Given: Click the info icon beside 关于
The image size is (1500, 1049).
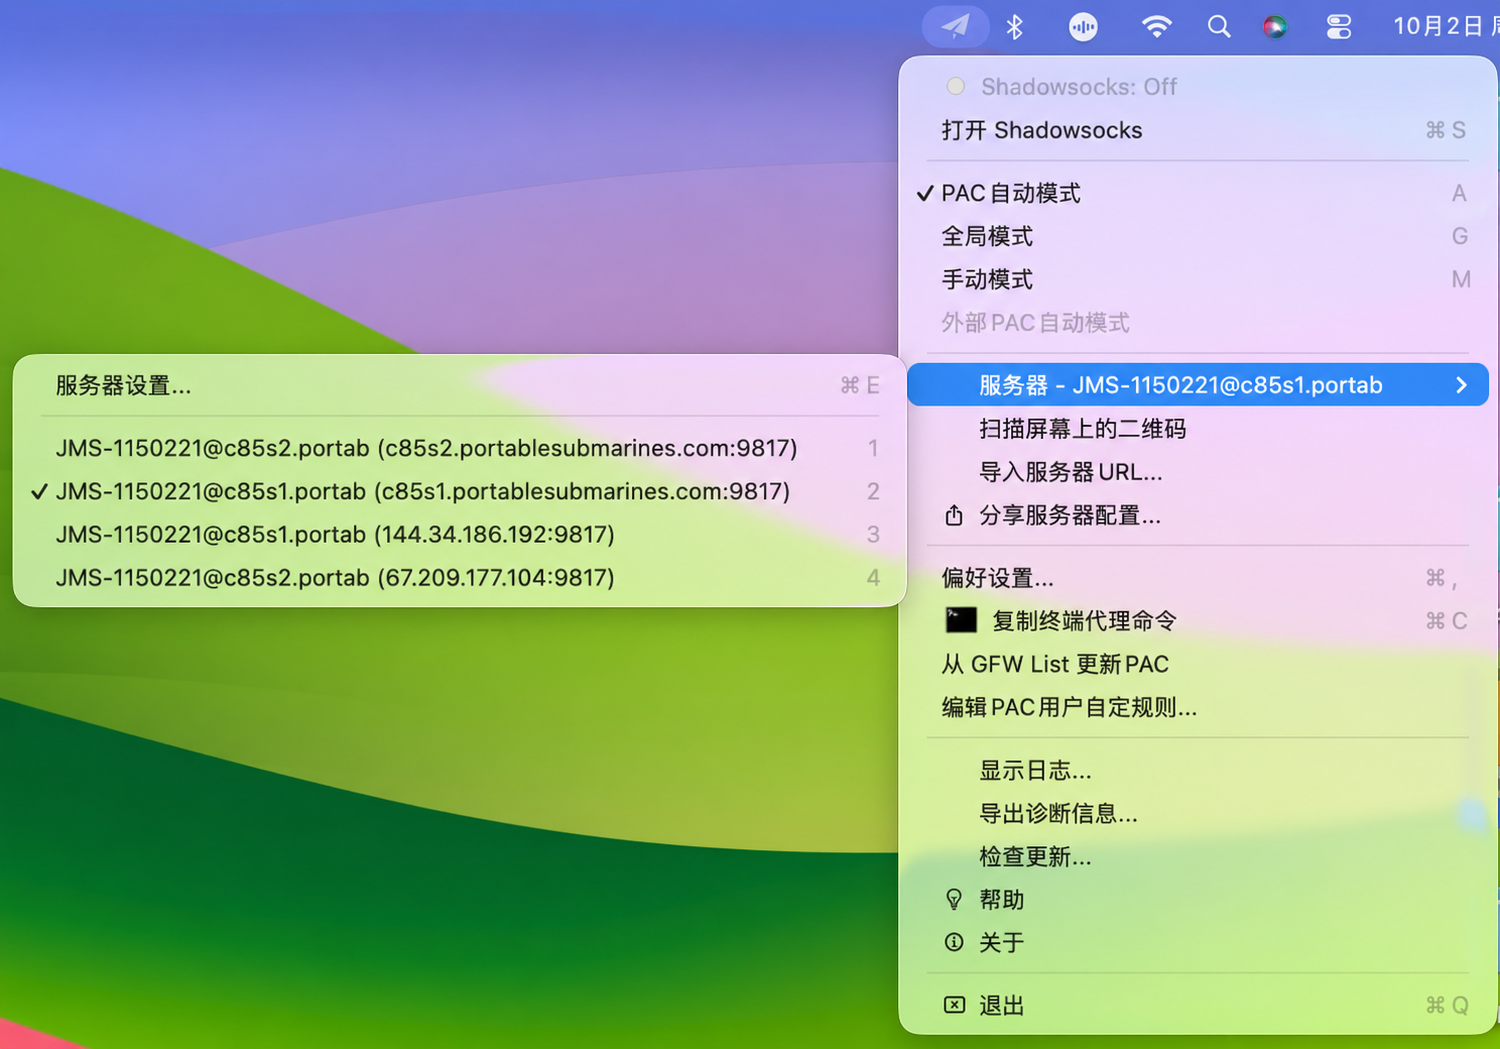Looking at the screenshot, I should tap(954, 942).
